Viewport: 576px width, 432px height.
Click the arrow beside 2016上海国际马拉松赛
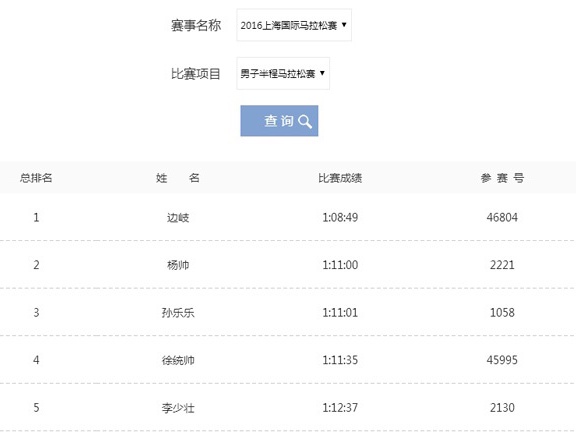tap(344, 25)
